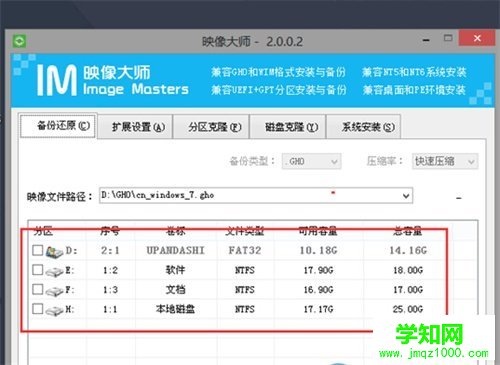Click the H: drive disk icon
Screen dimensions: 500x365
point(54,310)
